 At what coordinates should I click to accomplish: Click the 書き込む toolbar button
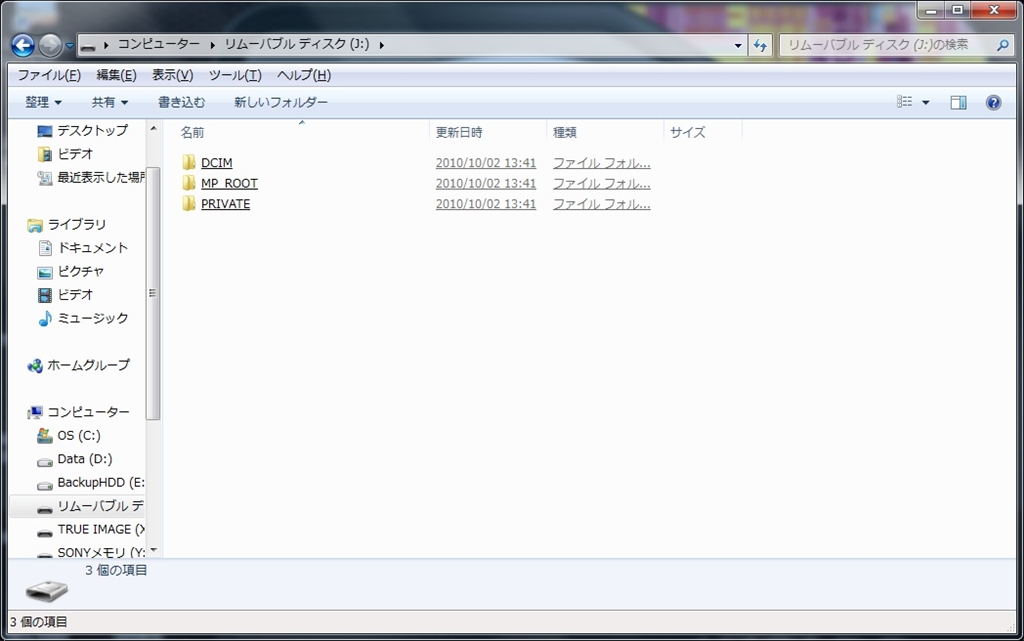[x=182, y=102]
